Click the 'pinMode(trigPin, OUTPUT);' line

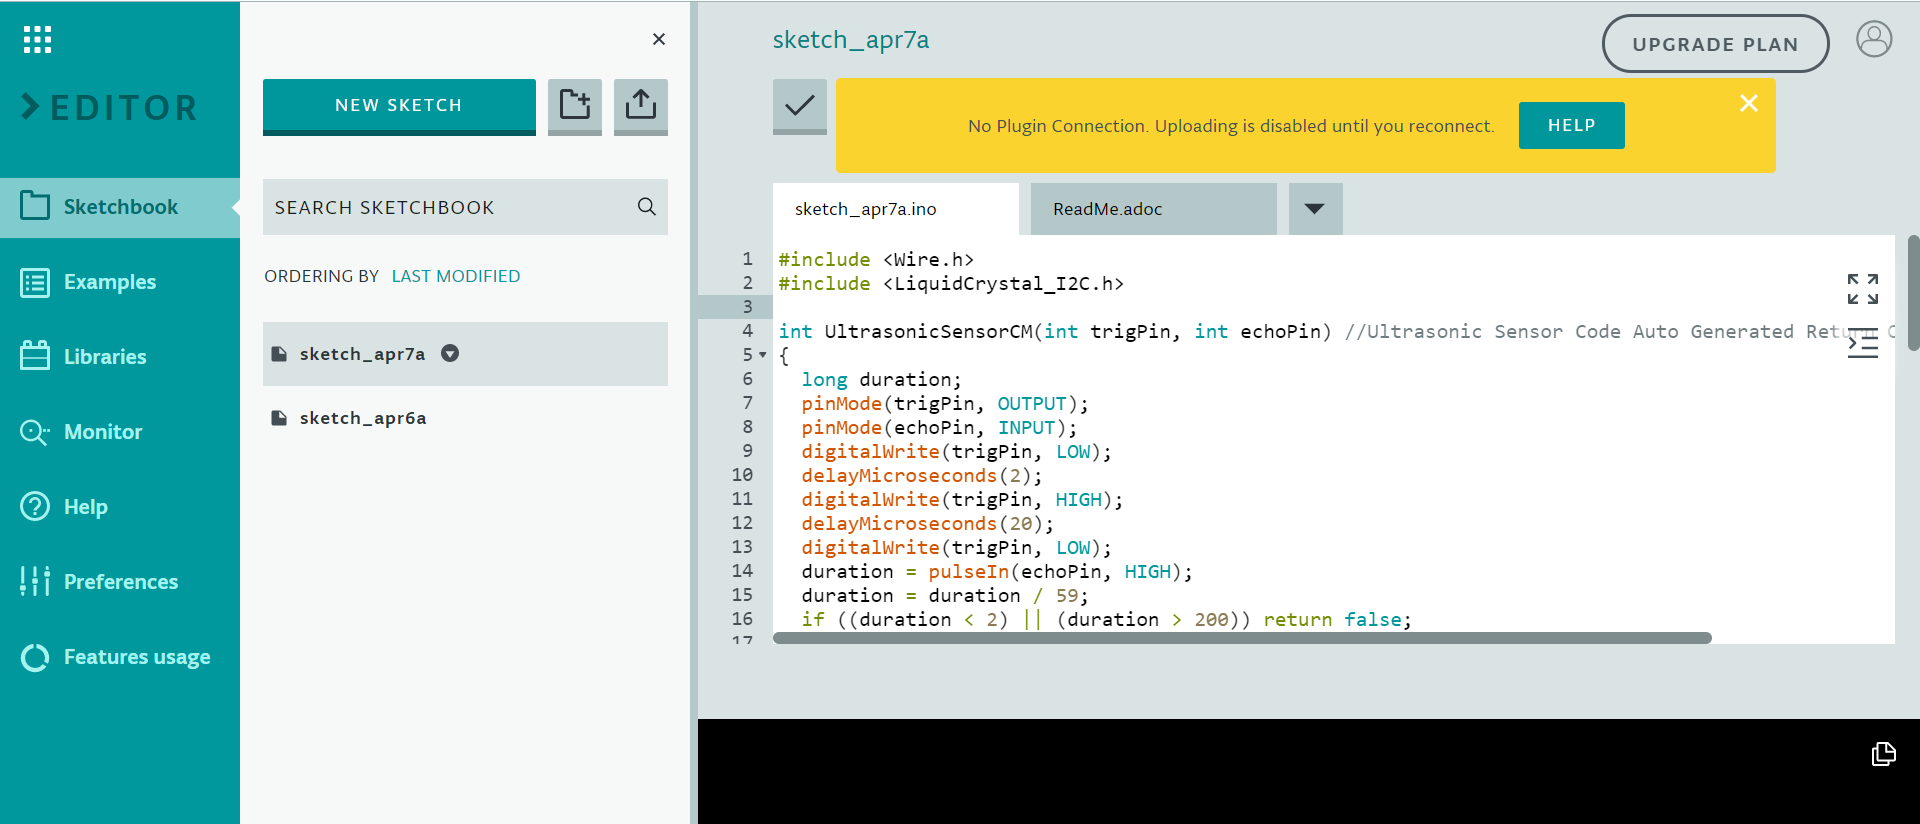coord(945,404)
